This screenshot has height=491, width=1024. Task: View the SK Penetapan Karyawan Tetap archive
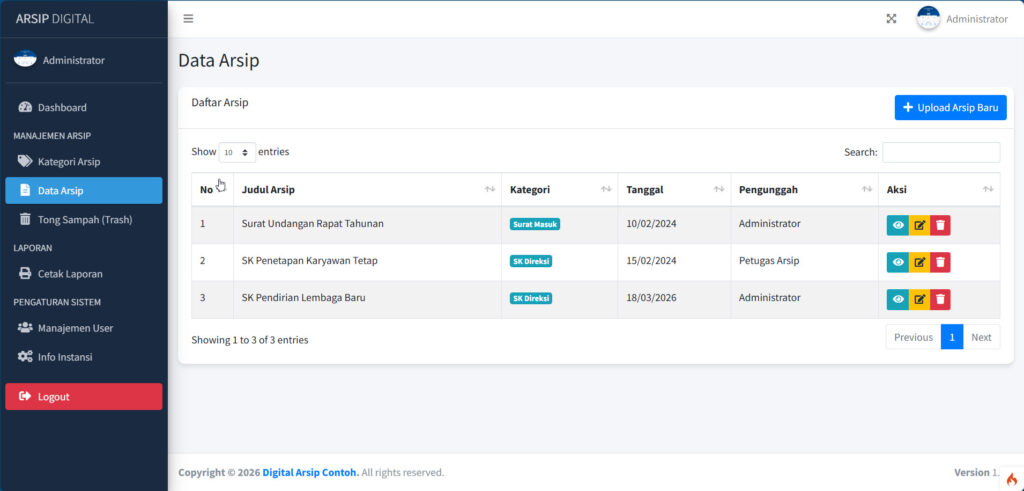[897, 262]
